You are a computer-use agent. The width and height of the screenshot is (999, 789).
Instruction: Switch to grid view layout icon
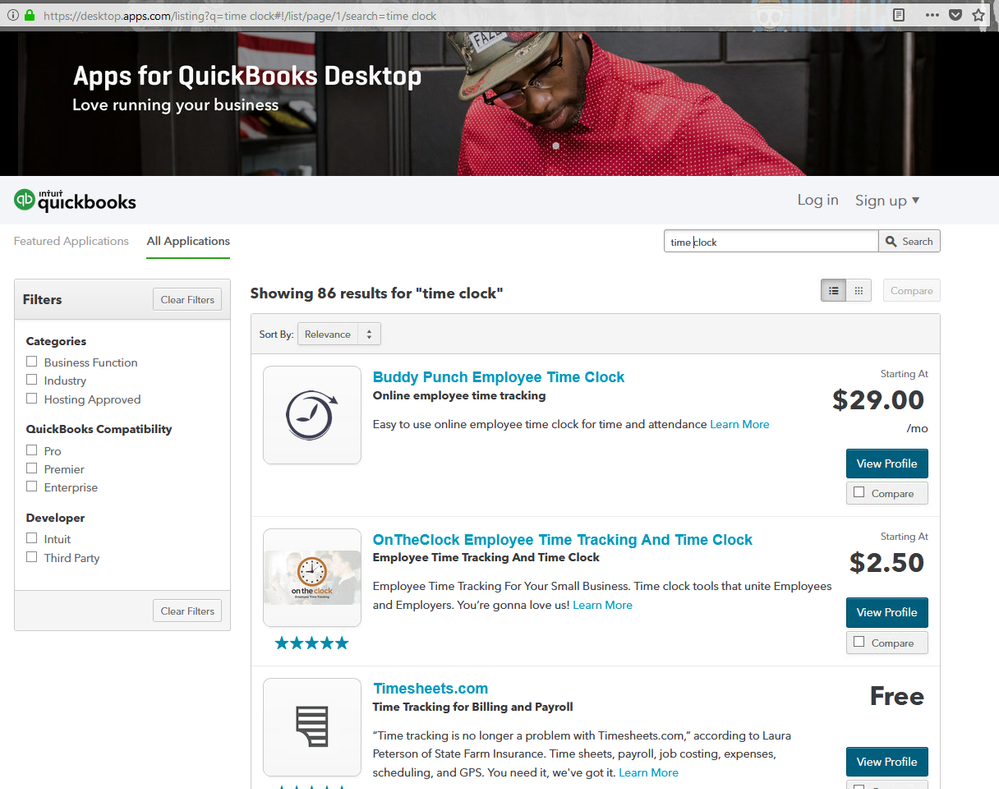tap(858, 291)
